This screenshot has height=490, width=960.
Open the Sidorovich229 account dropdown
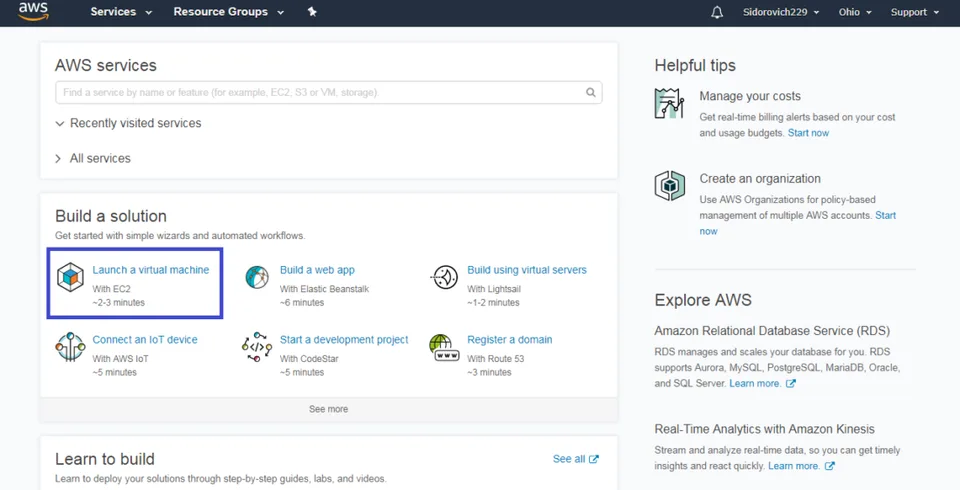tap(781, 12)
